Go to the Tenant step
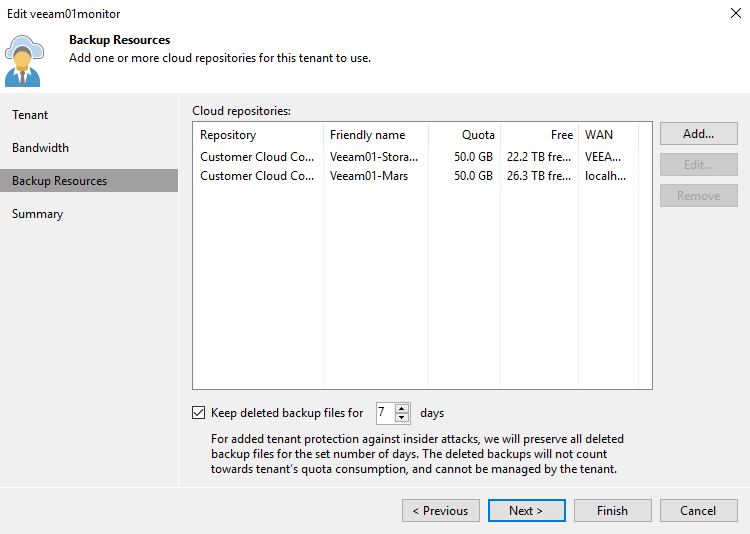 pos(89,115)
